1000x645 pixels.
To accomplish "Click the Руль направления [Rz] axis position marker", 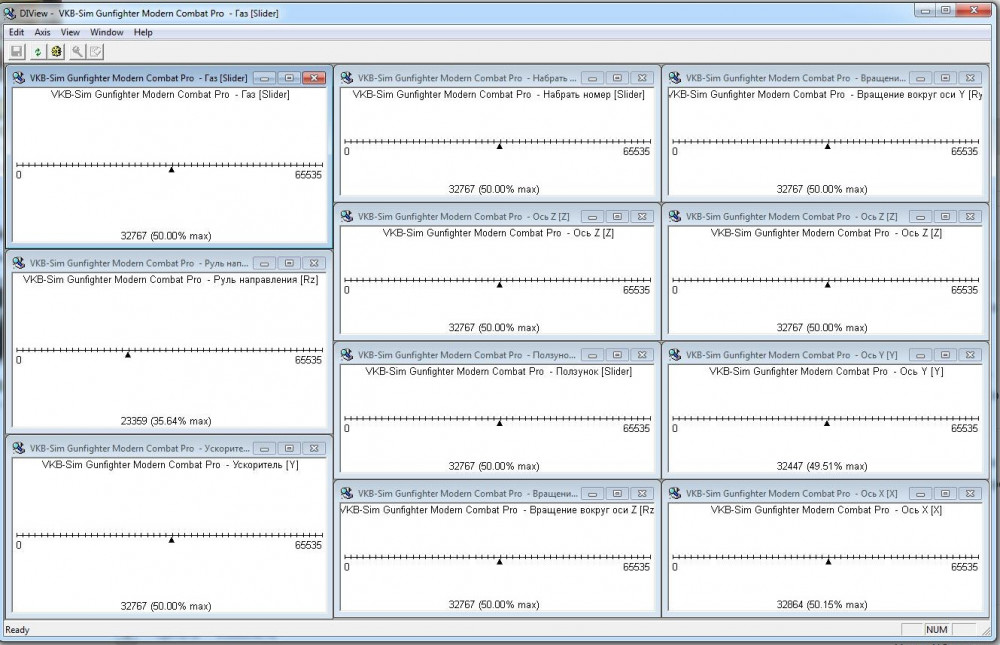I will (x=127, y=354).
